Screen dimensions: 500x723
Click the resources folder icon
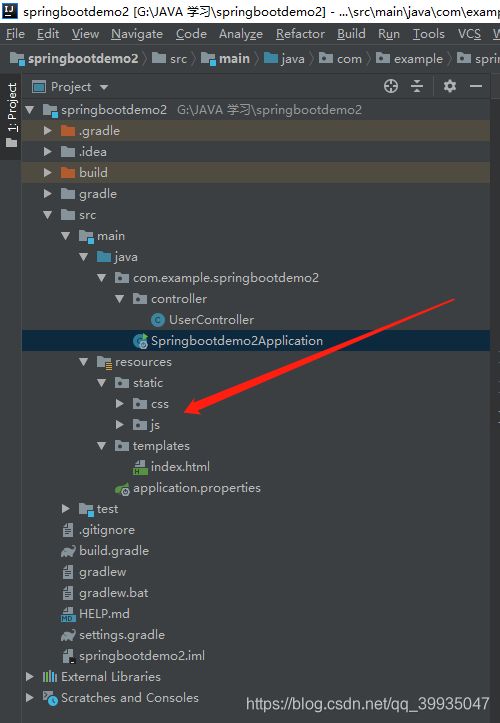click(x=104, y=362)
